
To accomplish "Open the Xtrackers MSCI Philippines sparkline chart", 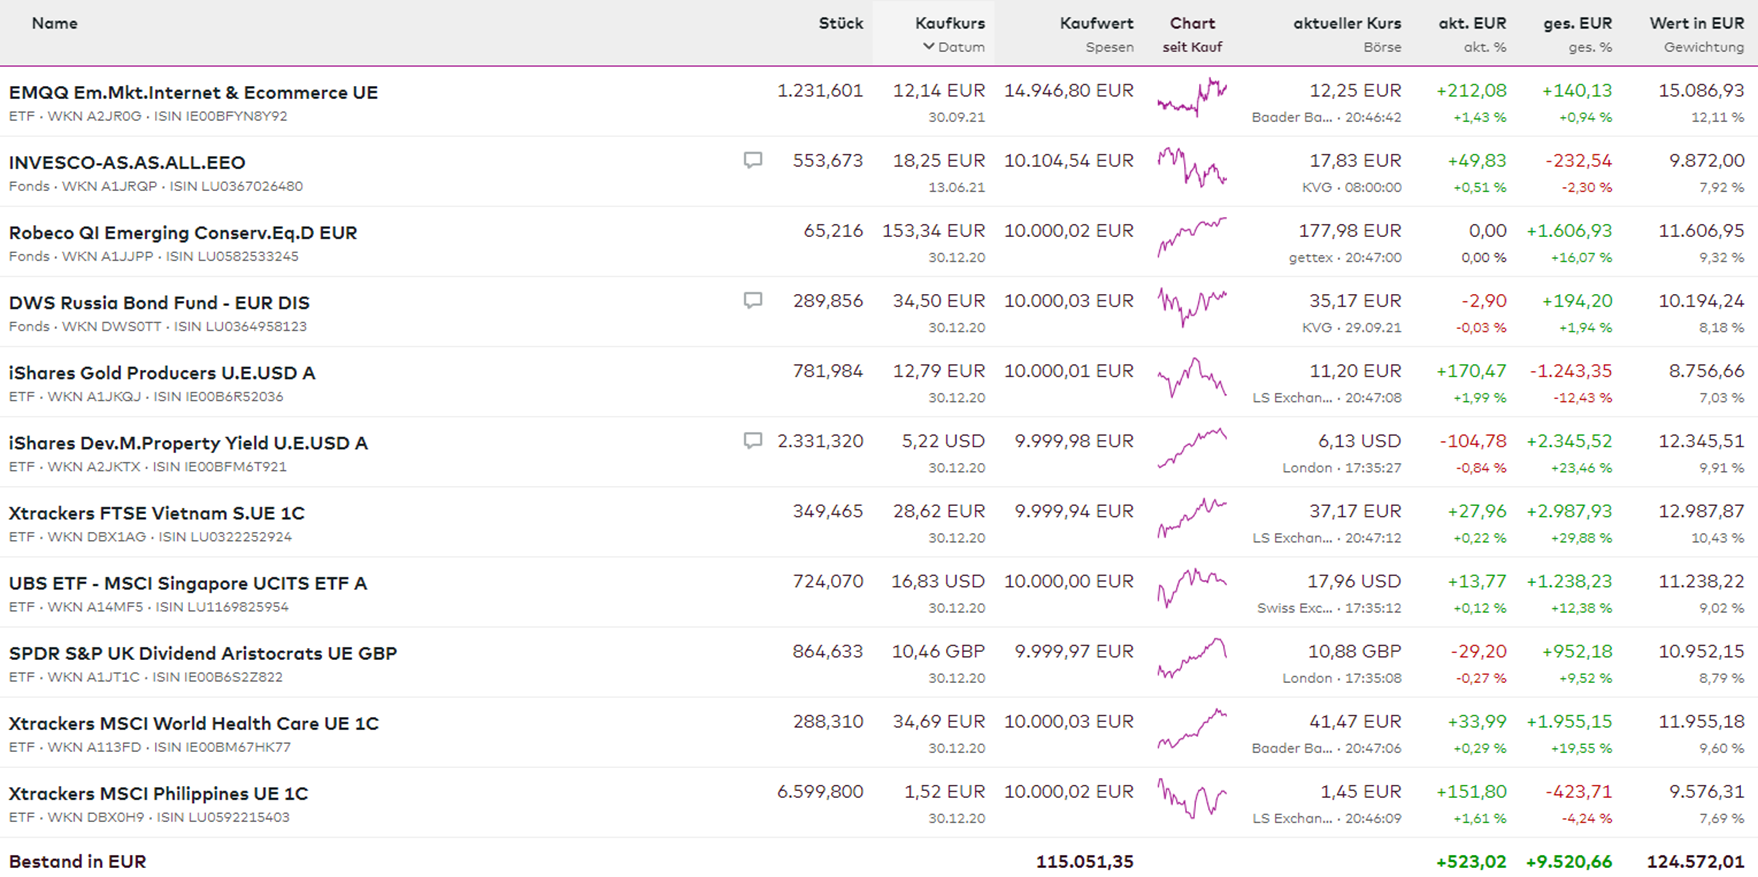I will coord(1192,799).
